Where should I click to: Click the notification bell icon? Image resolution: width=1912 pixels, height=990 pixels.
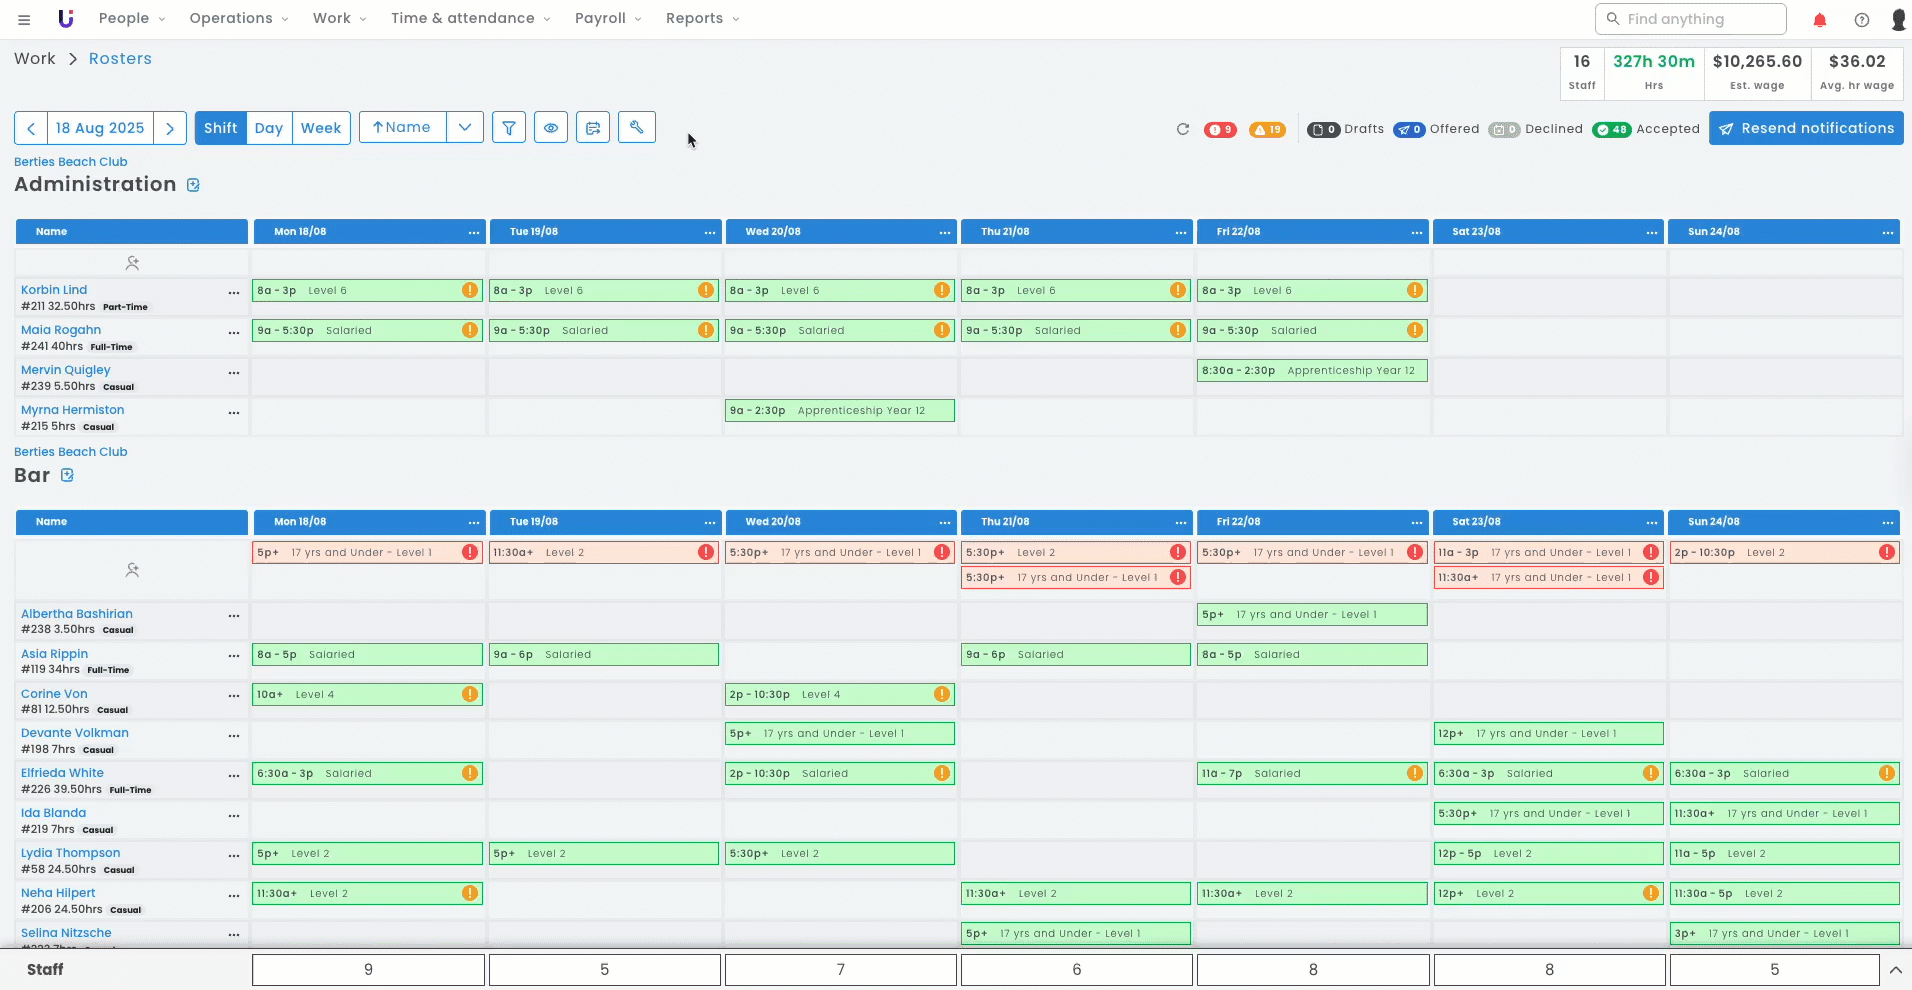coord(1820,20)
